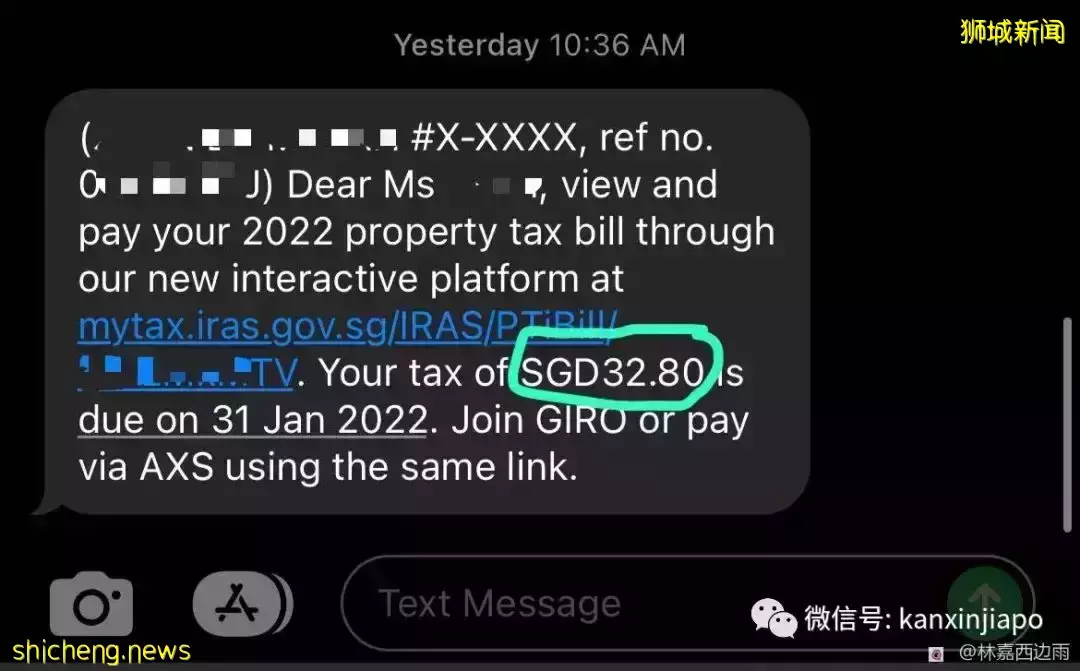The image size is (1080, 671).
Task: Click the shicheng.news watermark text
Action: click(x=101, y=651)
